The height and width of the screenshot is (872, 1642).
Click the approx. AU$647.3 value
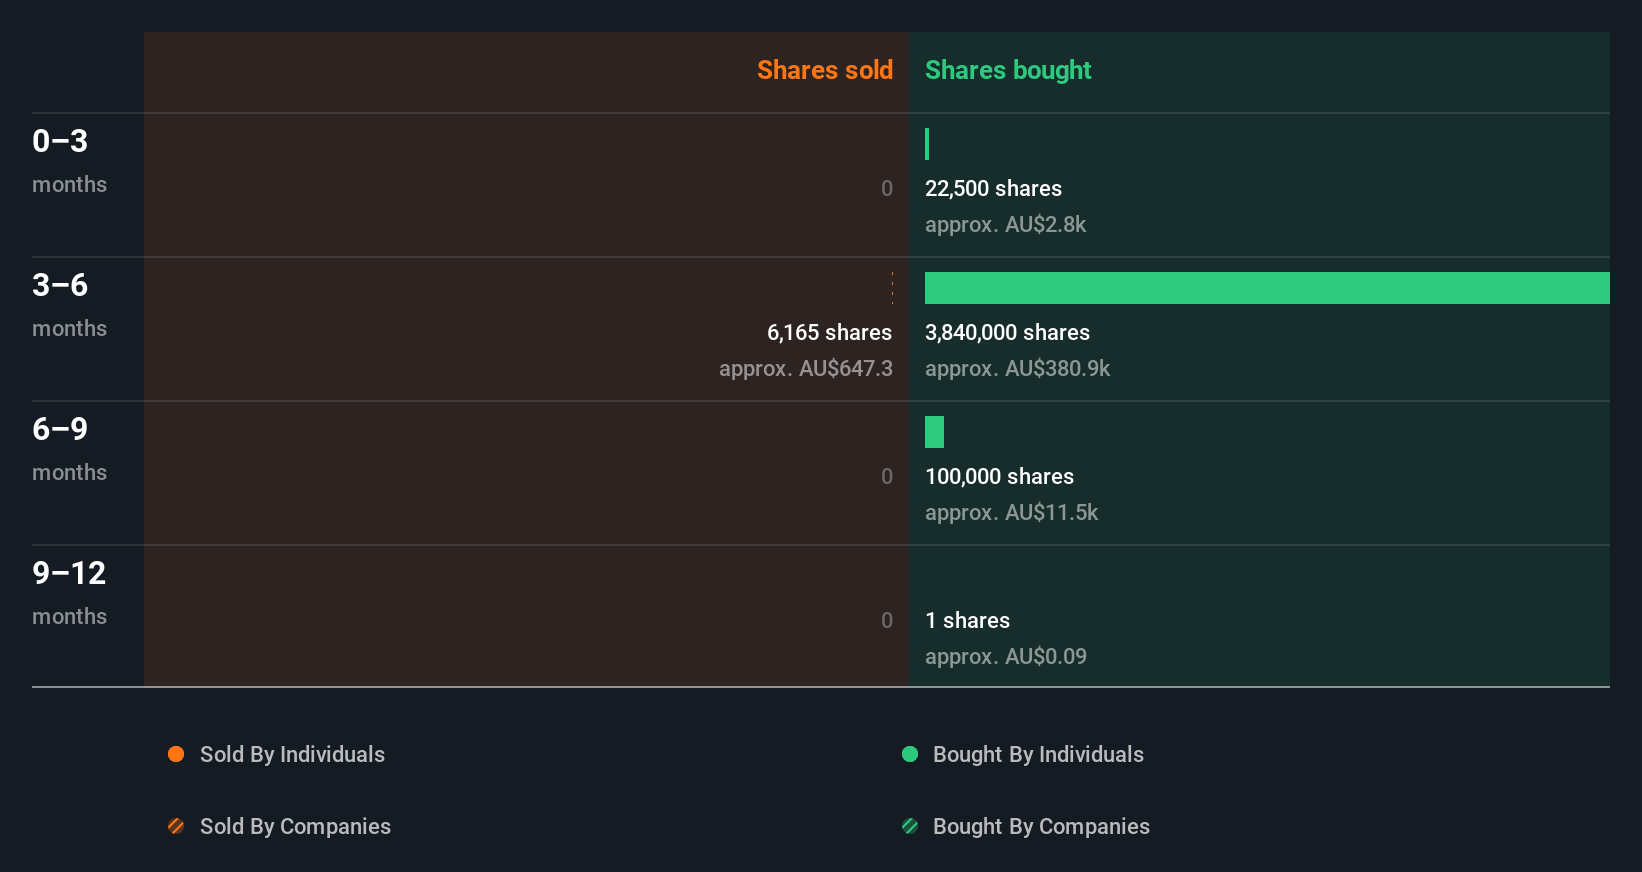(x=806, y=368)
